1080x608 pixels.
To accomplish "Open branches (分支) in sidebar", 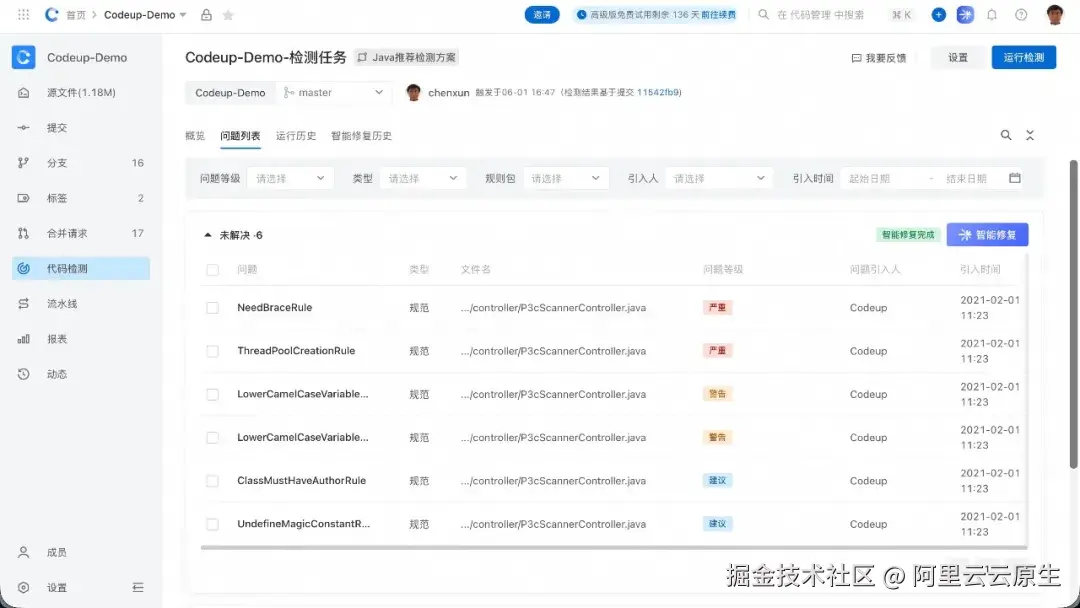I will pos(81,163).
